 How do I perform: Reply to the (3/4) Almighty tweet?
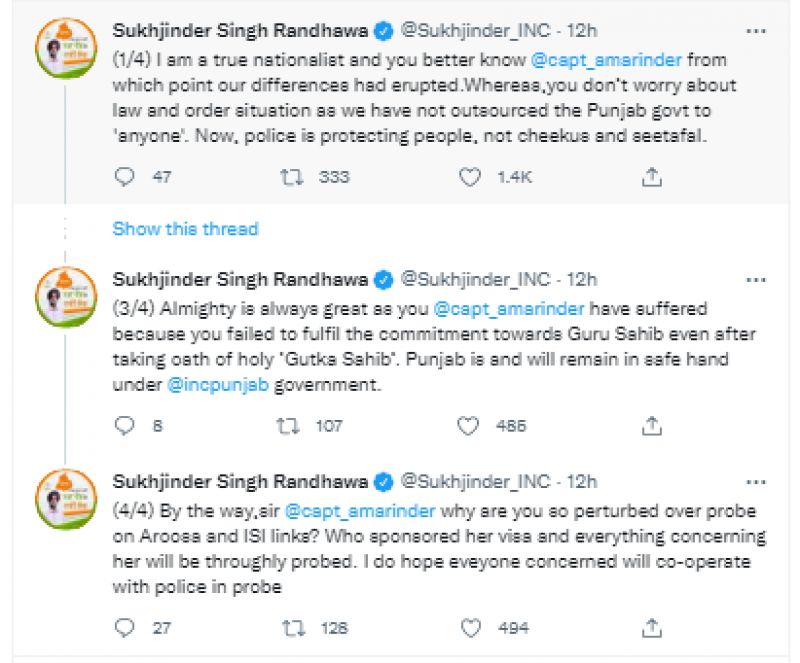[125, 426]
